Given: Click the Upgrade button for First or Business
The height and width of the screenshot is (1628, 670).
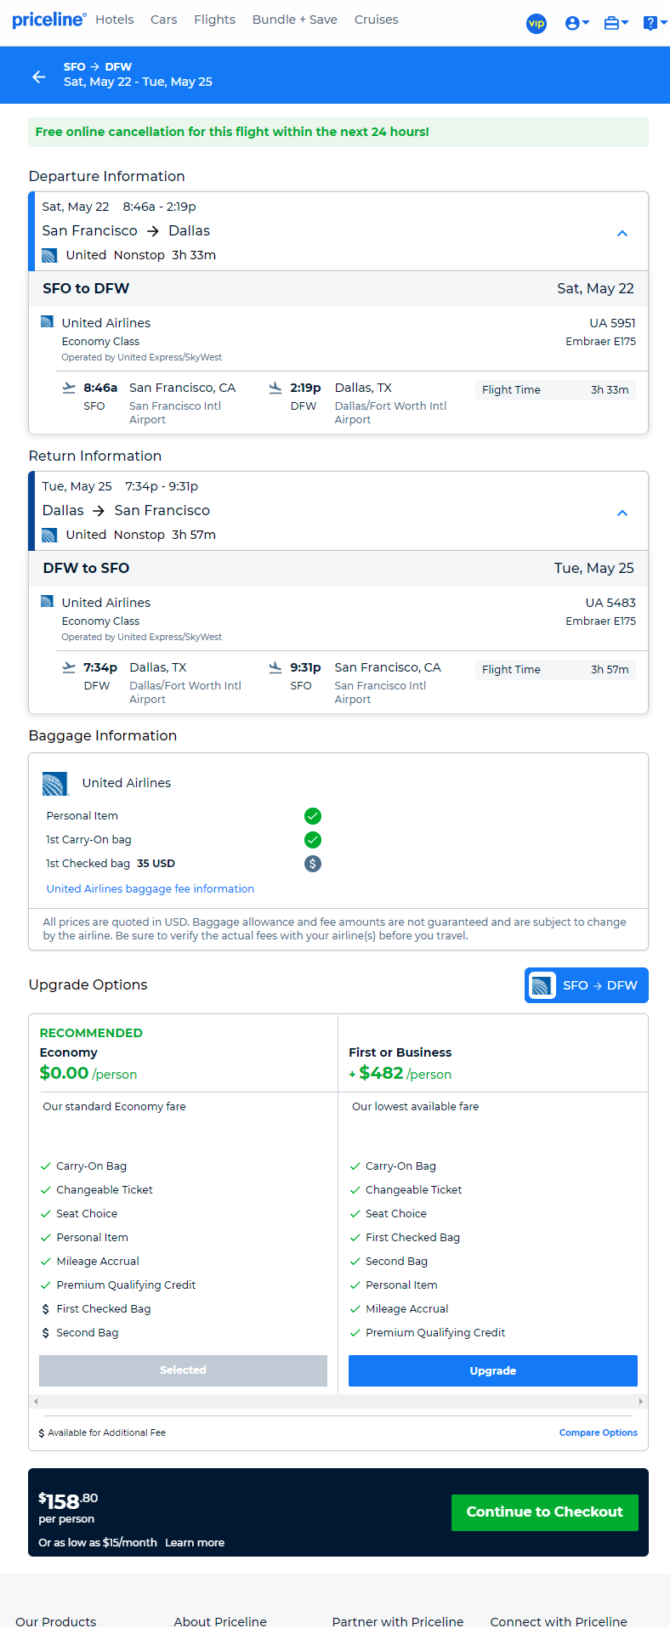Looking at the screenshot, I should (x=493, y=1371).
